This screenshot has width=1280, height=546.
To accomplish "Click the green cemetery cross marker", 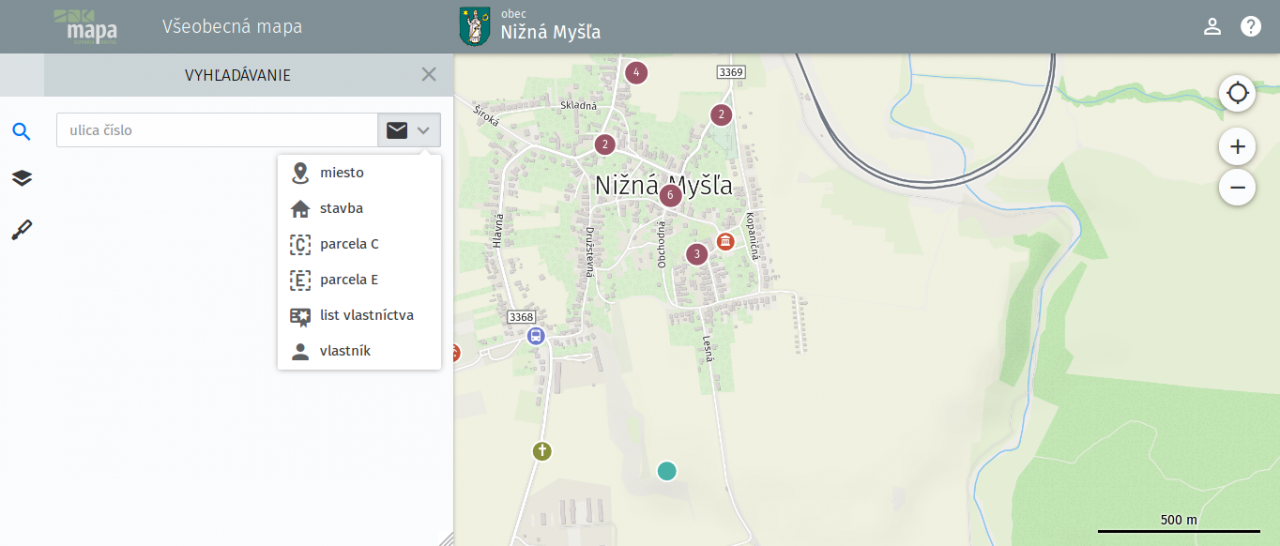I will pos(542,451).
